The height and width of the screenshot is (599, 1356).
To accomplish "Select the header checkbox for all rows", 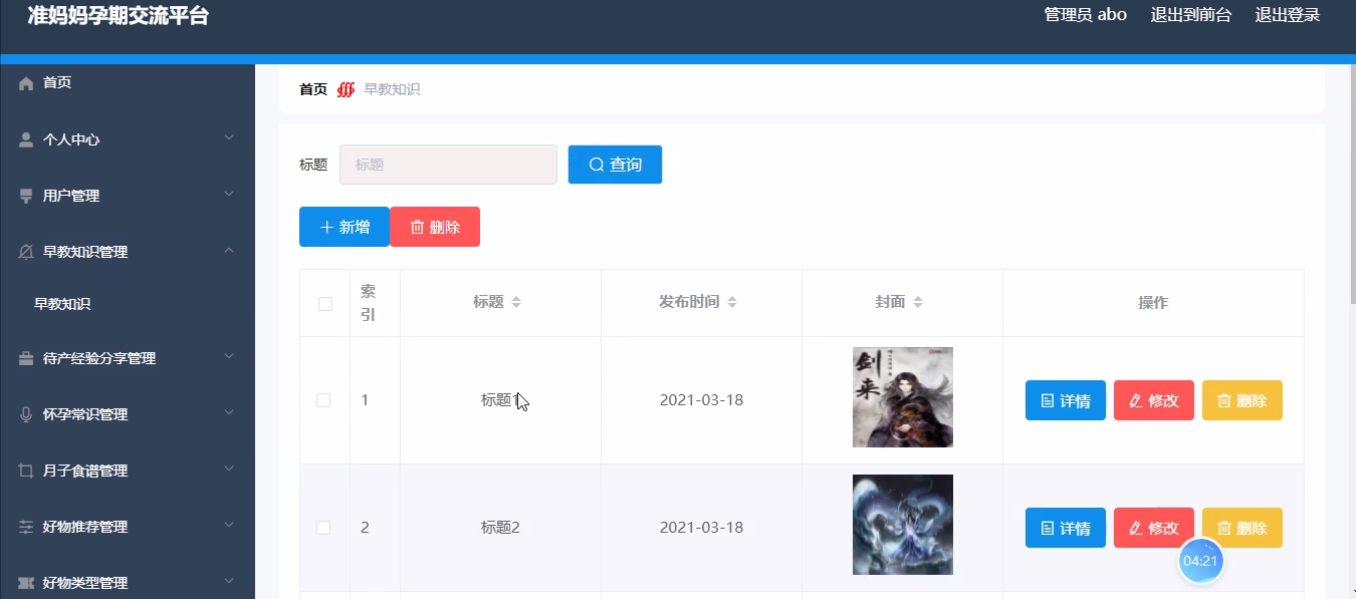I will [325, 304].
